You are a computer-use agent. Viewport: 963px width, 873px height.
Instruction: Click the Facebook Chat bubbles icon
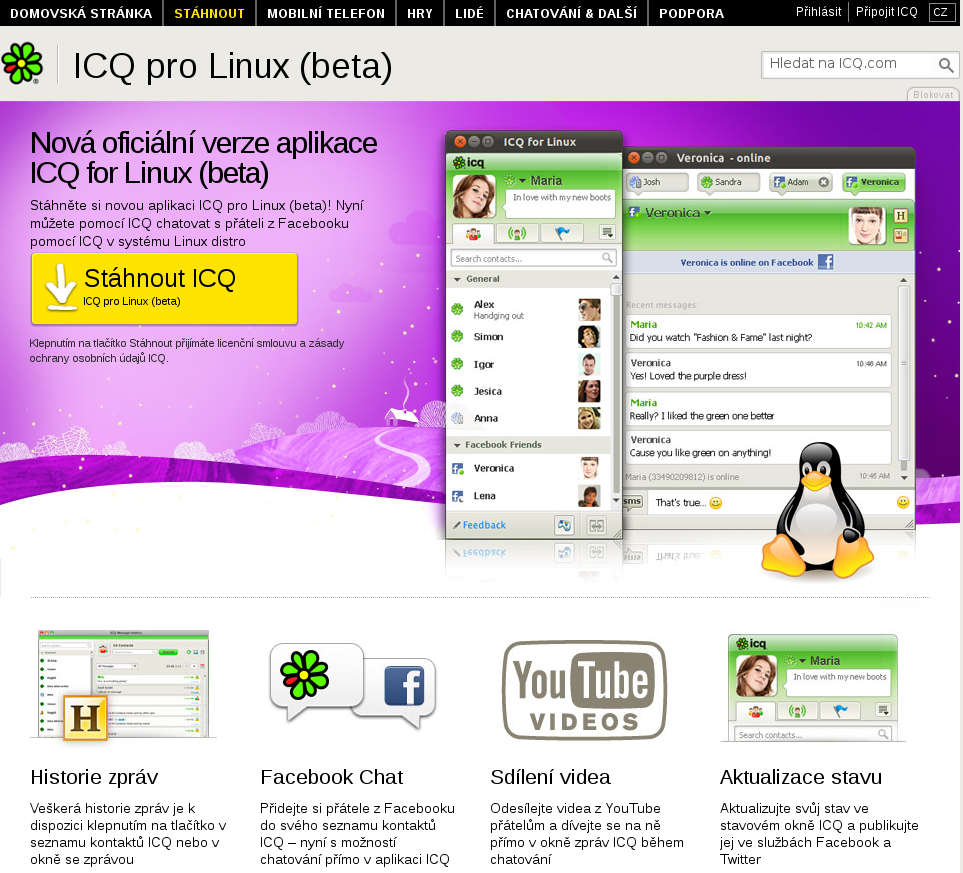[x=352, y=686]
